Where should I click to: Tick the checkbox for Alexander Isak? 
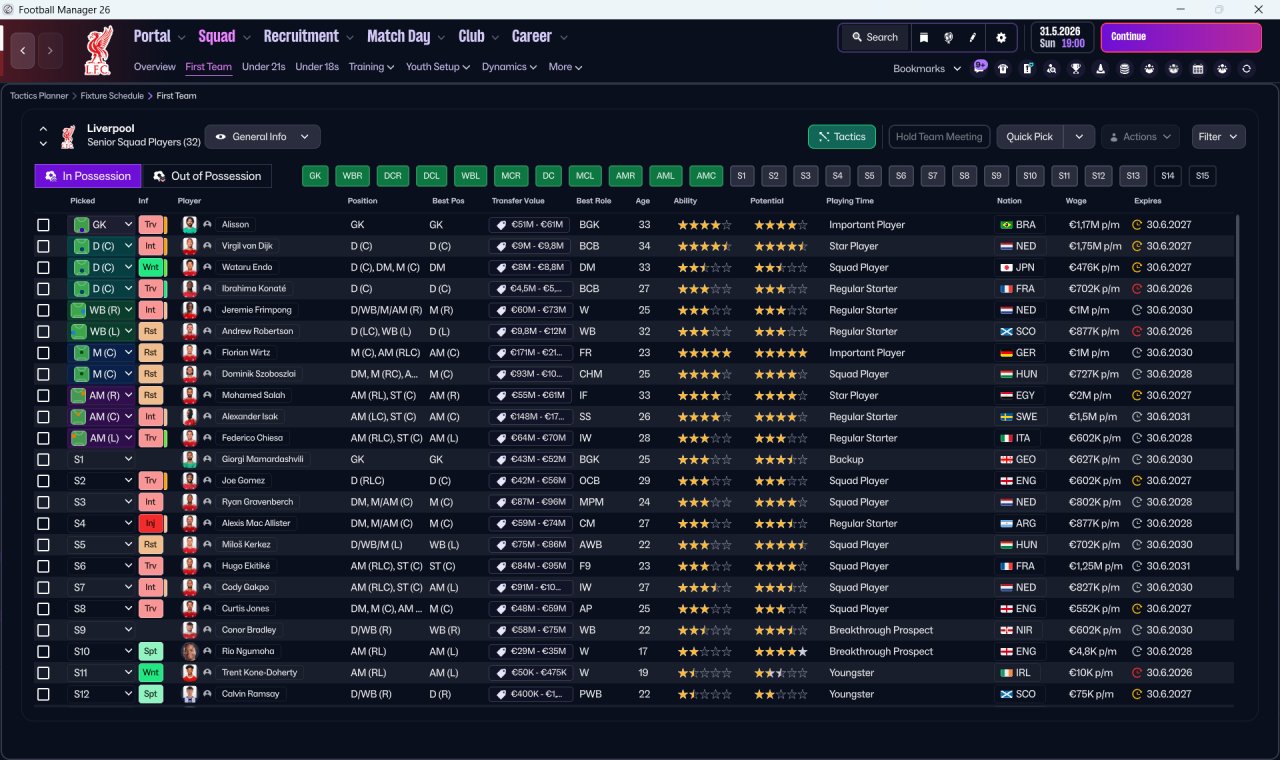[43, 417]
